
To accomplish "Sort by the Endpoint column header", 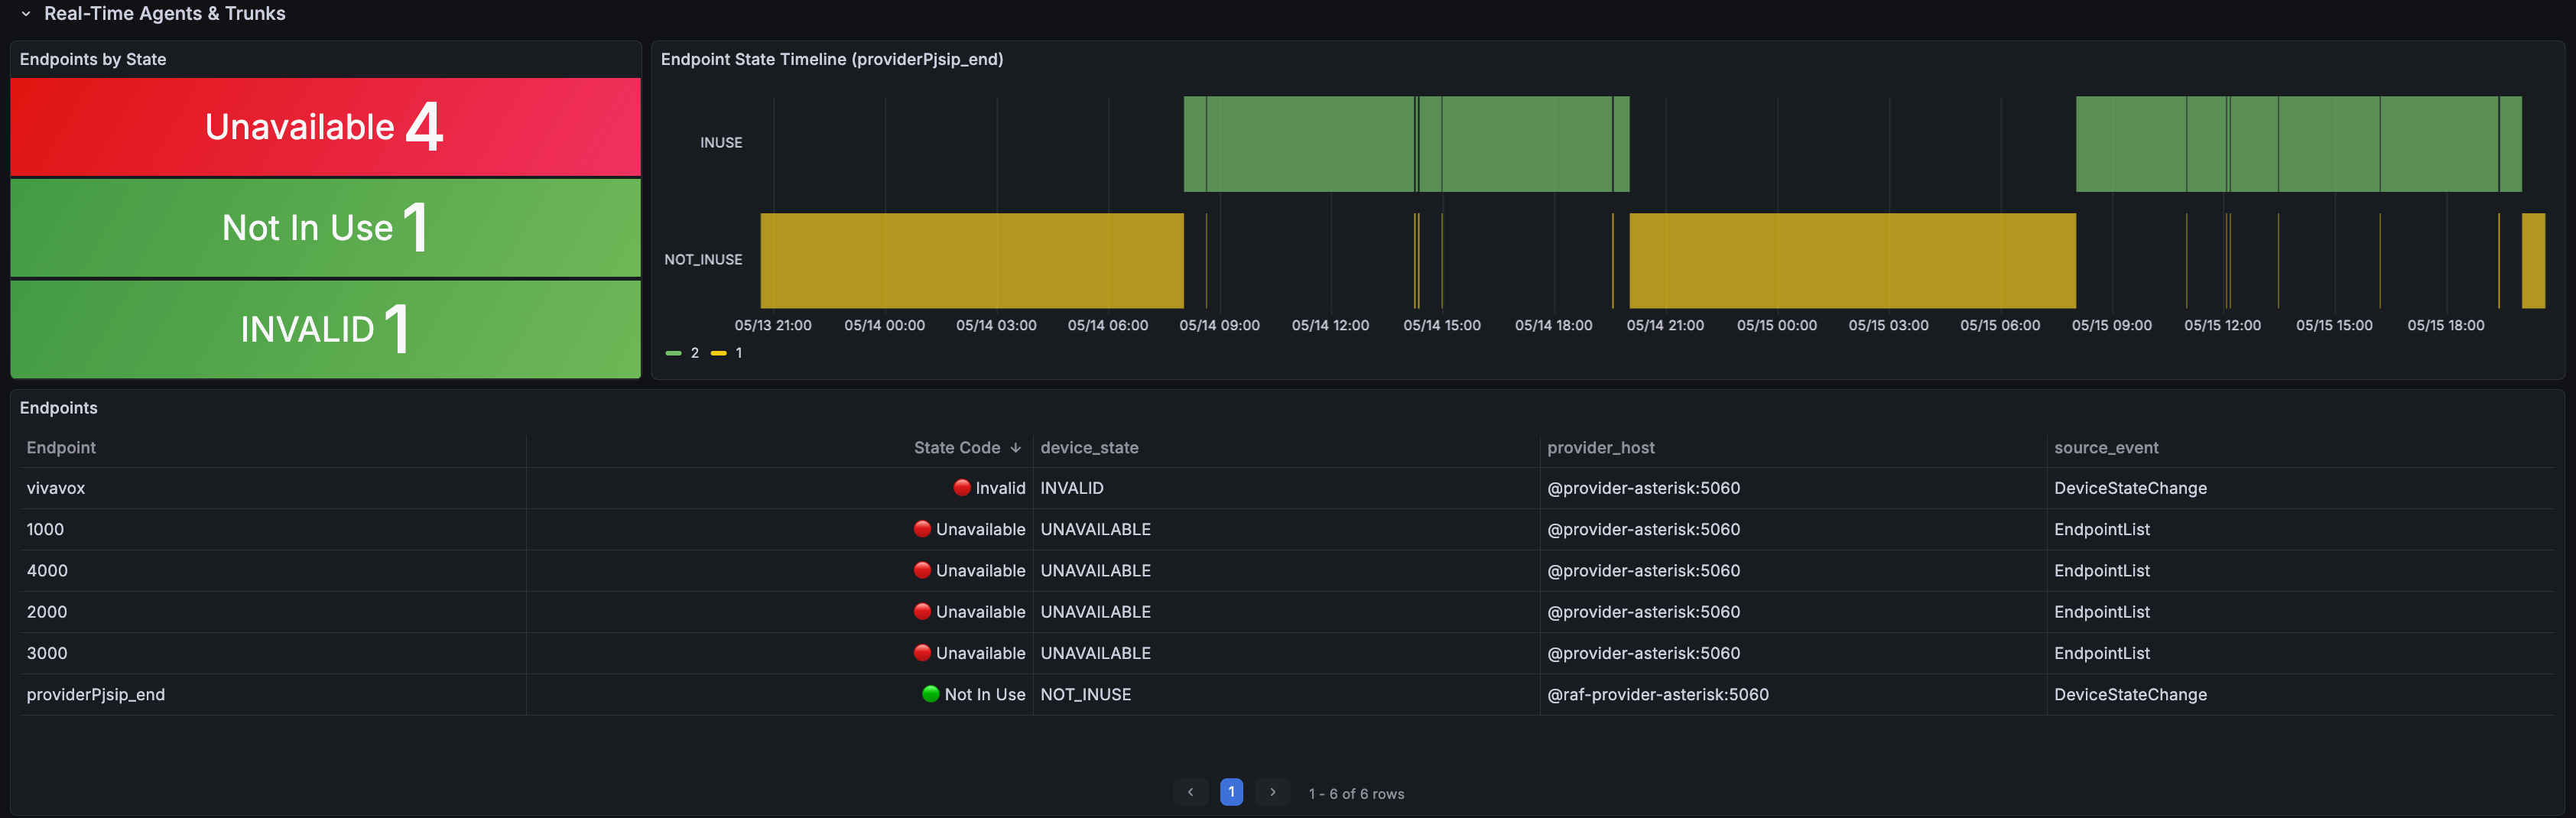I will (61, 448).
